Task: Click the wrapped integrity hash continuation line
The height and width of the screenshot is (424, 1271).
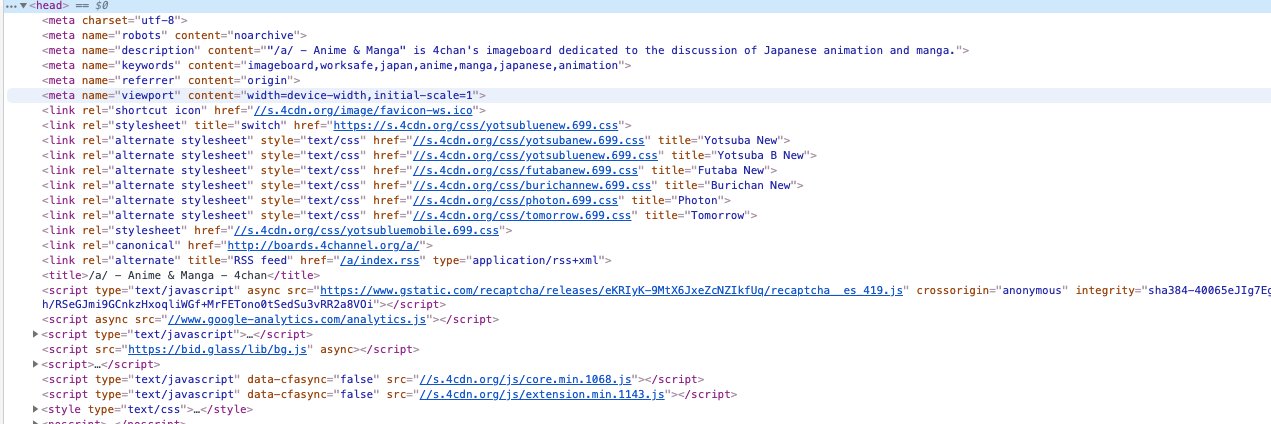Action: tap(207, 304)
